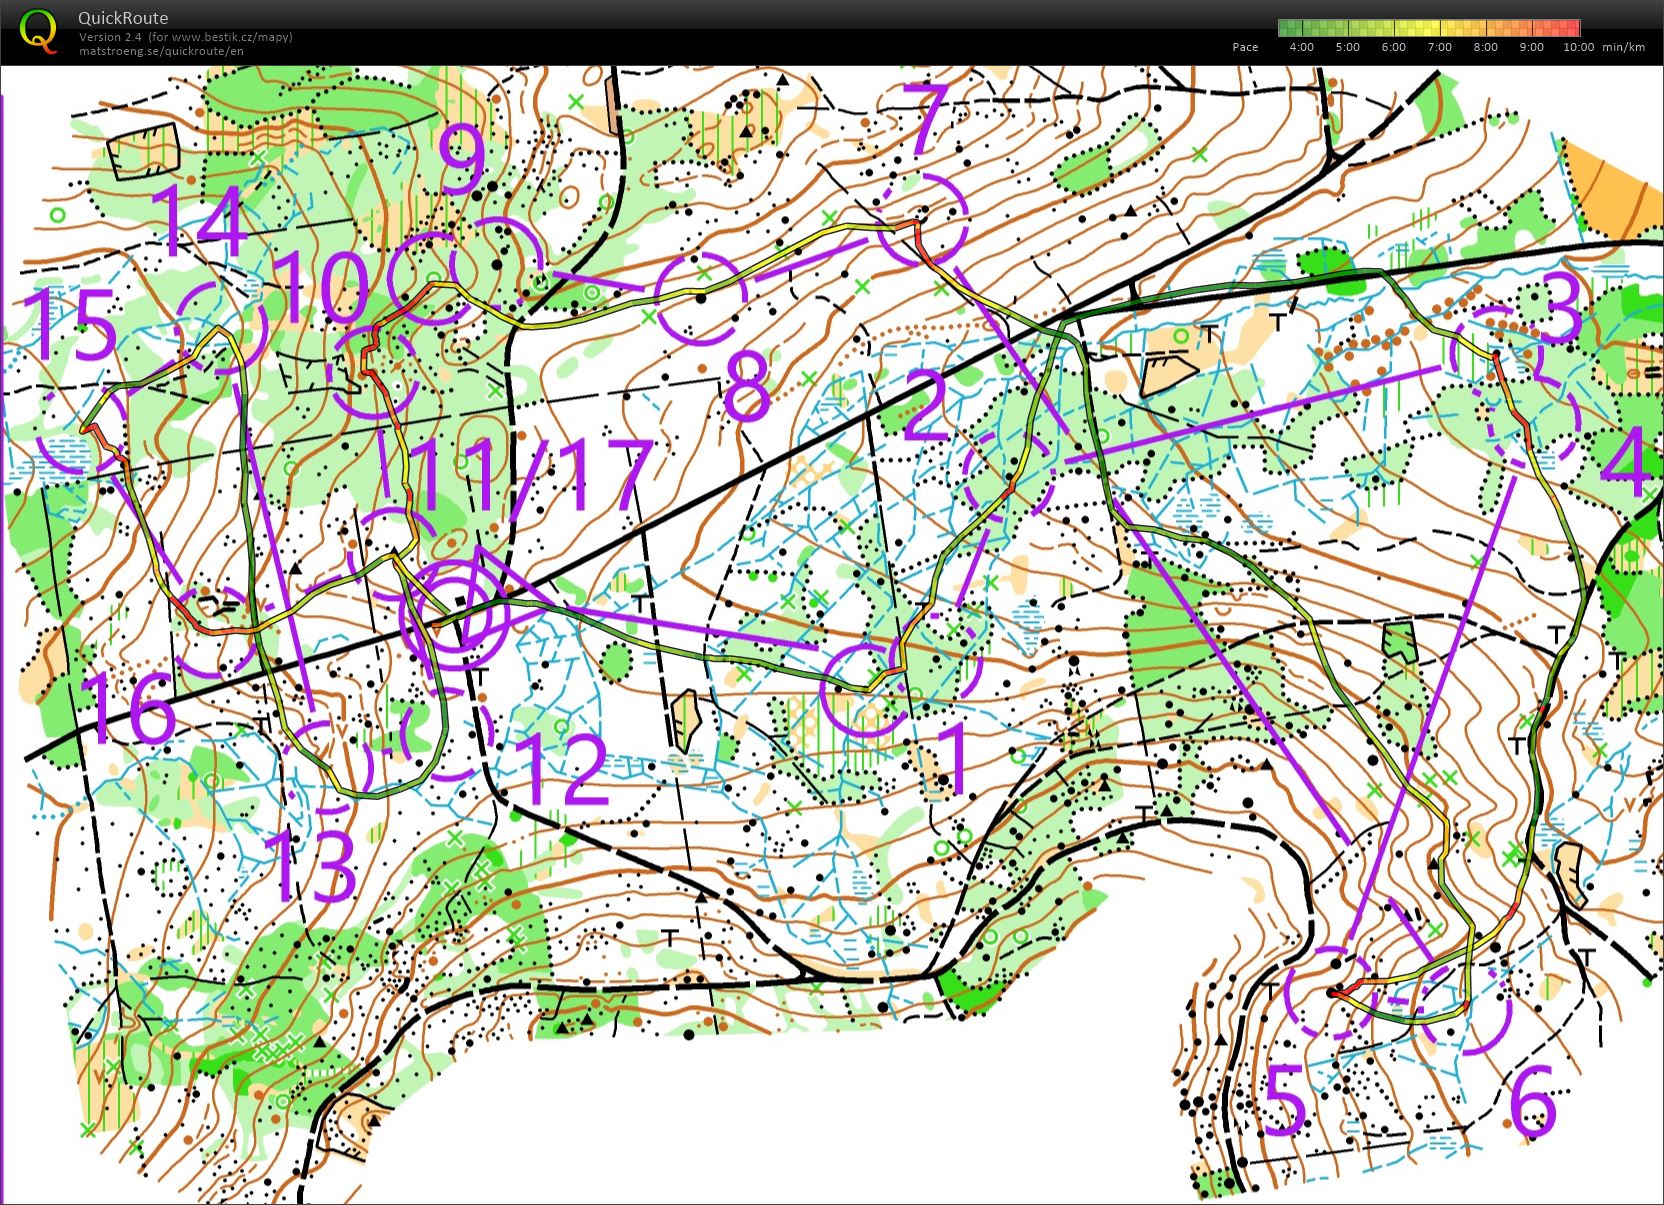The image size is (1664, 1205).
Task: Click control number 8 on the map
Action: click(748, 386)
